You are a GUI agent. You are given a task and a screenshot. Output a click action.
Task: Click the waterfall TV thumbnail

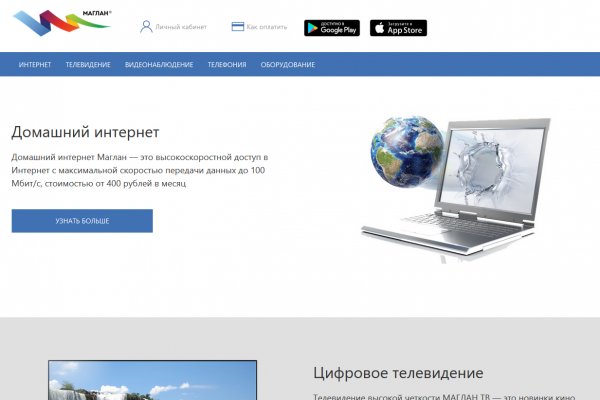(152, 380)
